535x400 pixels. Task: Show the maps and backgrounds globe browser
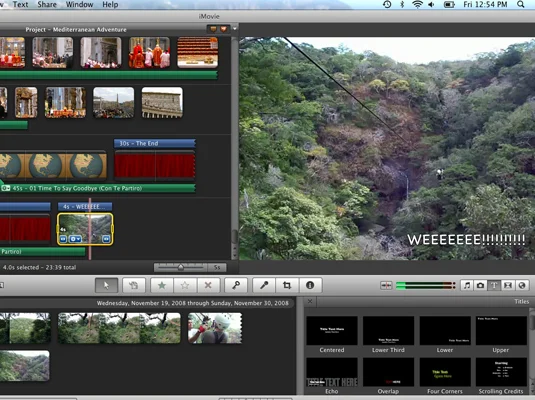coord(522,285)
